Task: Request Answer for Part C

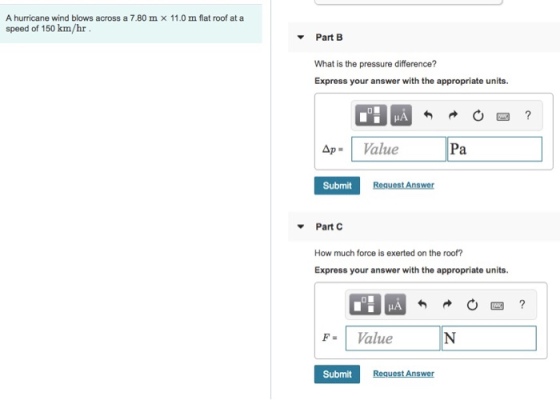Action: [404, 374]
